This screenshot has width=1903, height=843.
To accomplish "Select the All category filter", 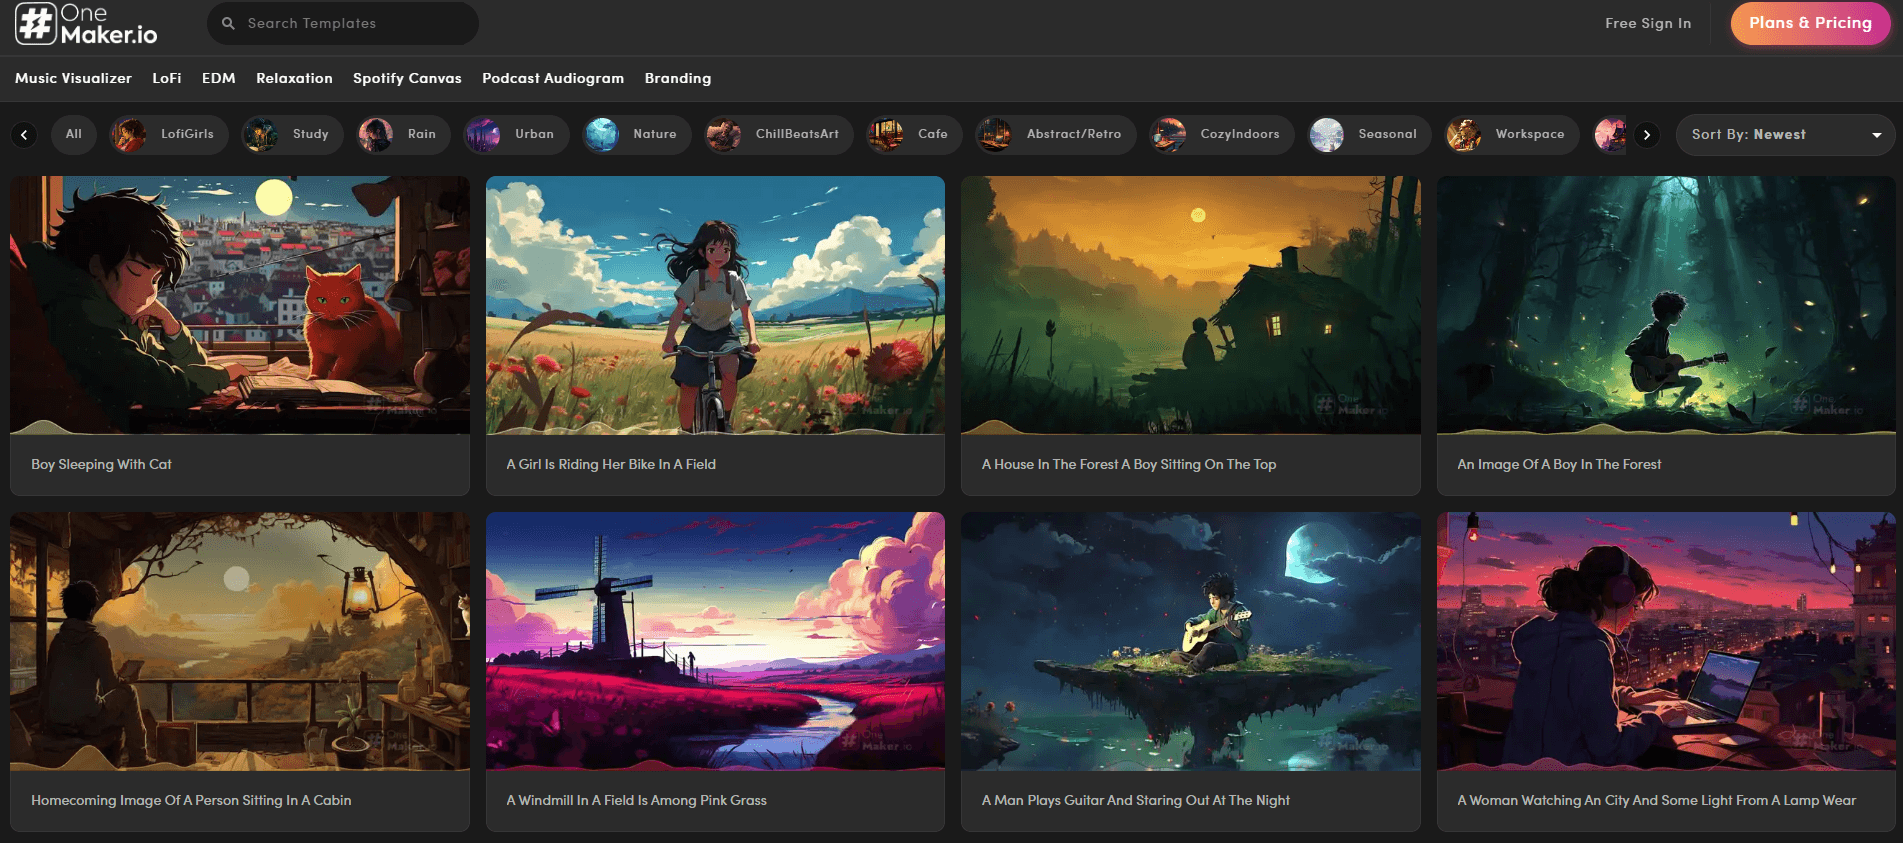I will coord(74,134).
